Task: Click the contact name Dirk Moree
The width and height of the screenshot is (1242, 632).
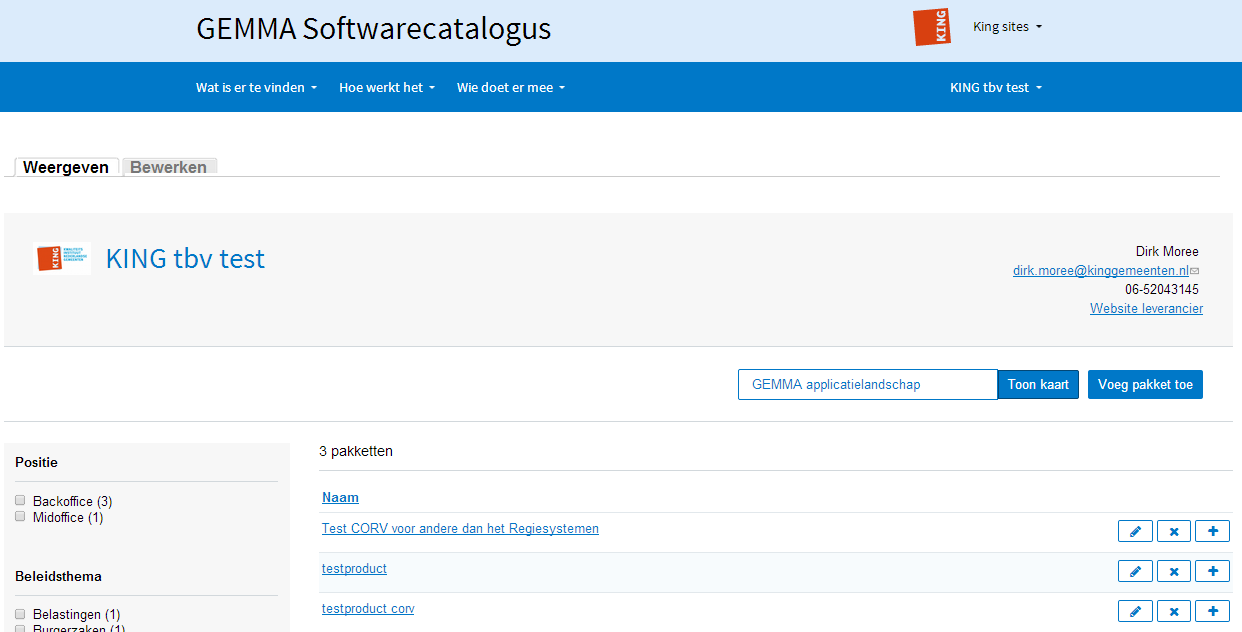Action: (x=1167, y=251)
